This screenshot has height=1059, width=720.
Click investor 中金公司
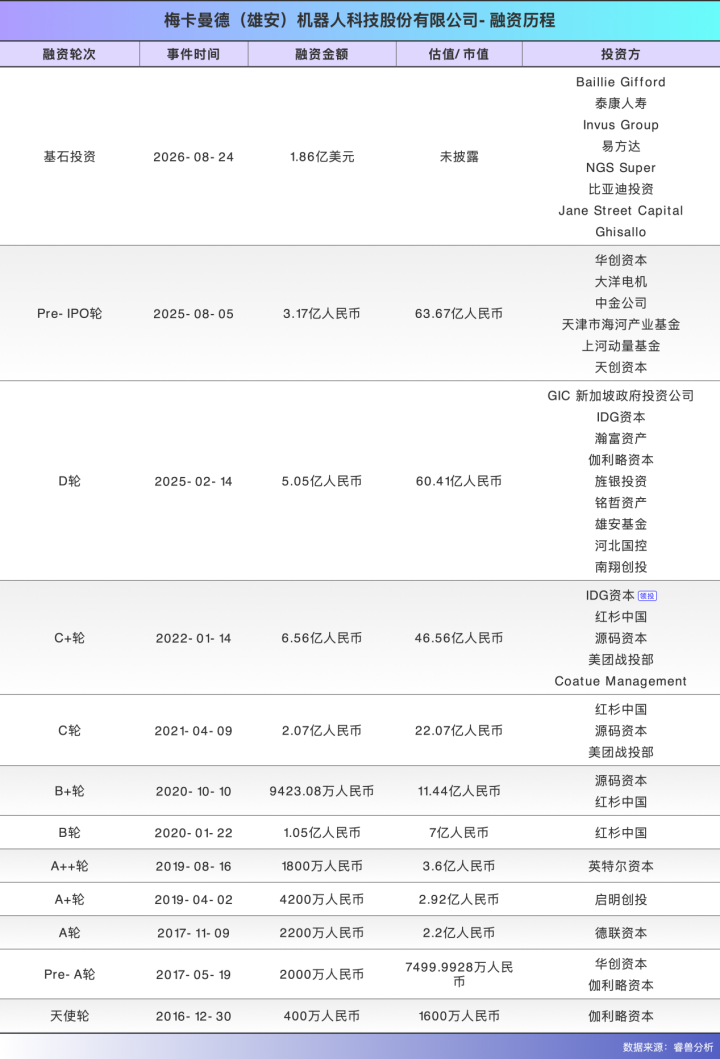tap(621, 303)
